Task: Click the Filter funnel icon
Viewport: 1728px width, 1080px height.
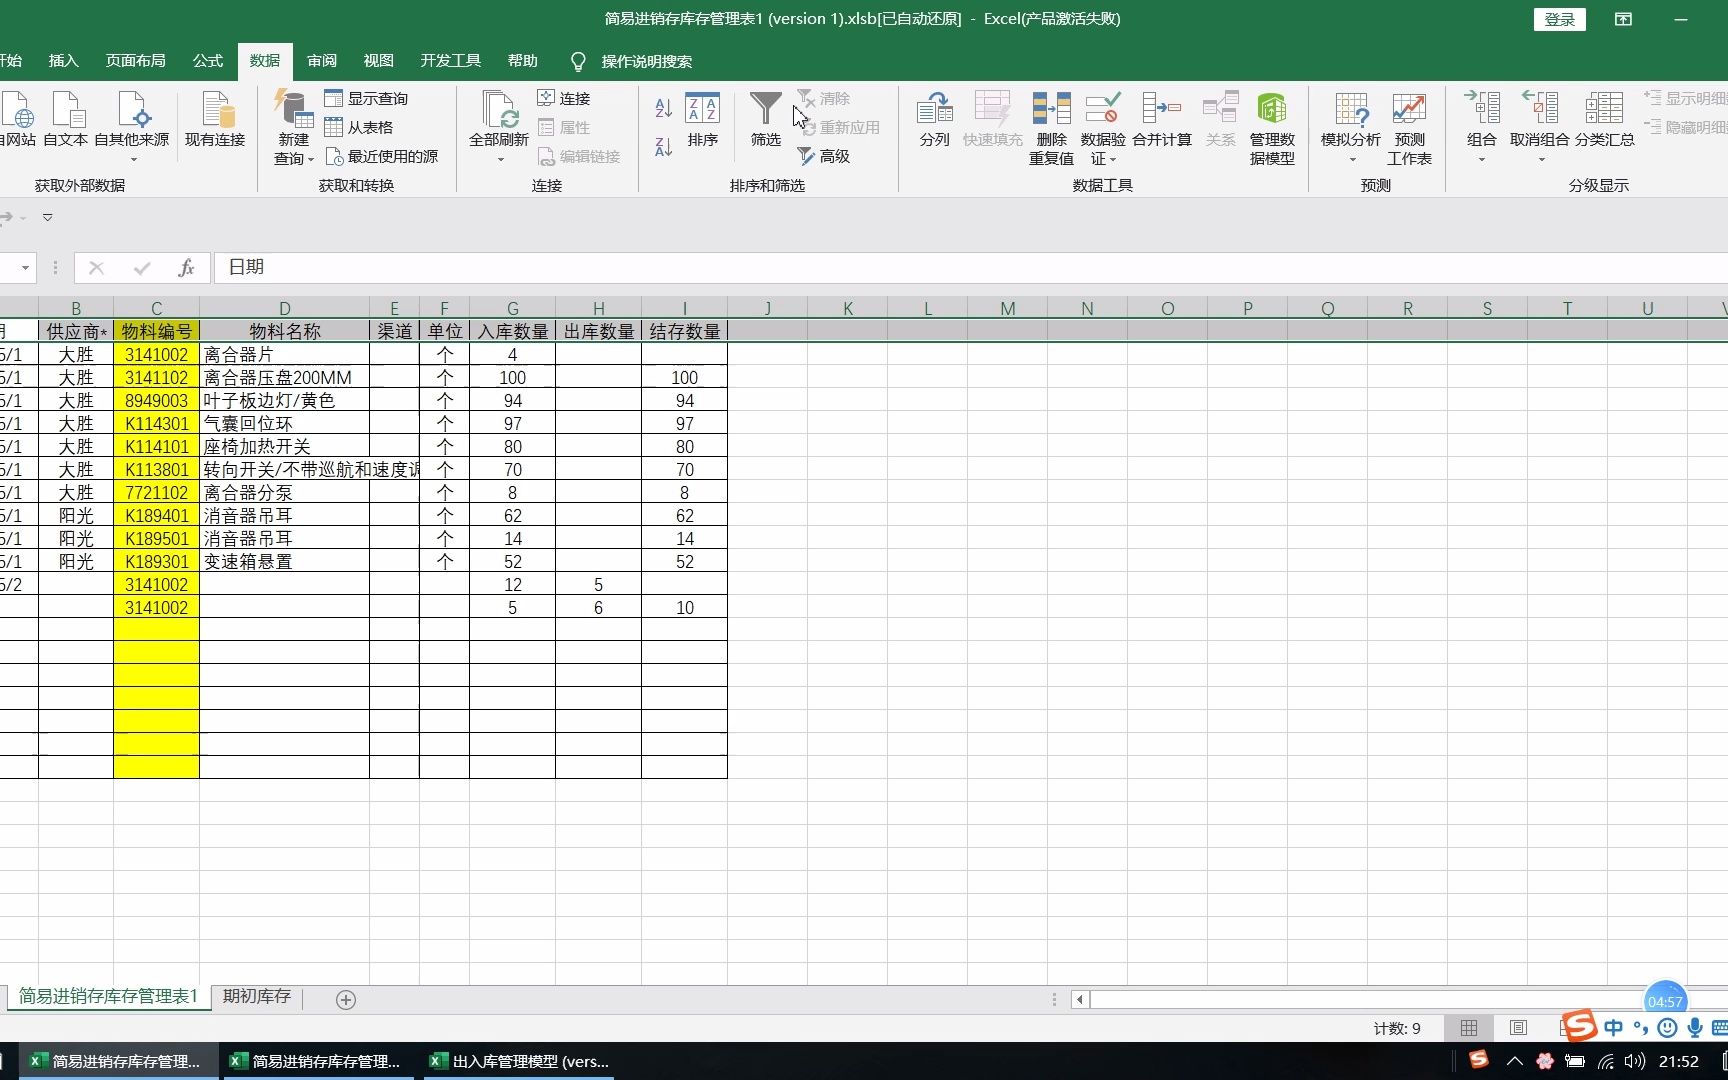Action: pos(766,108)
